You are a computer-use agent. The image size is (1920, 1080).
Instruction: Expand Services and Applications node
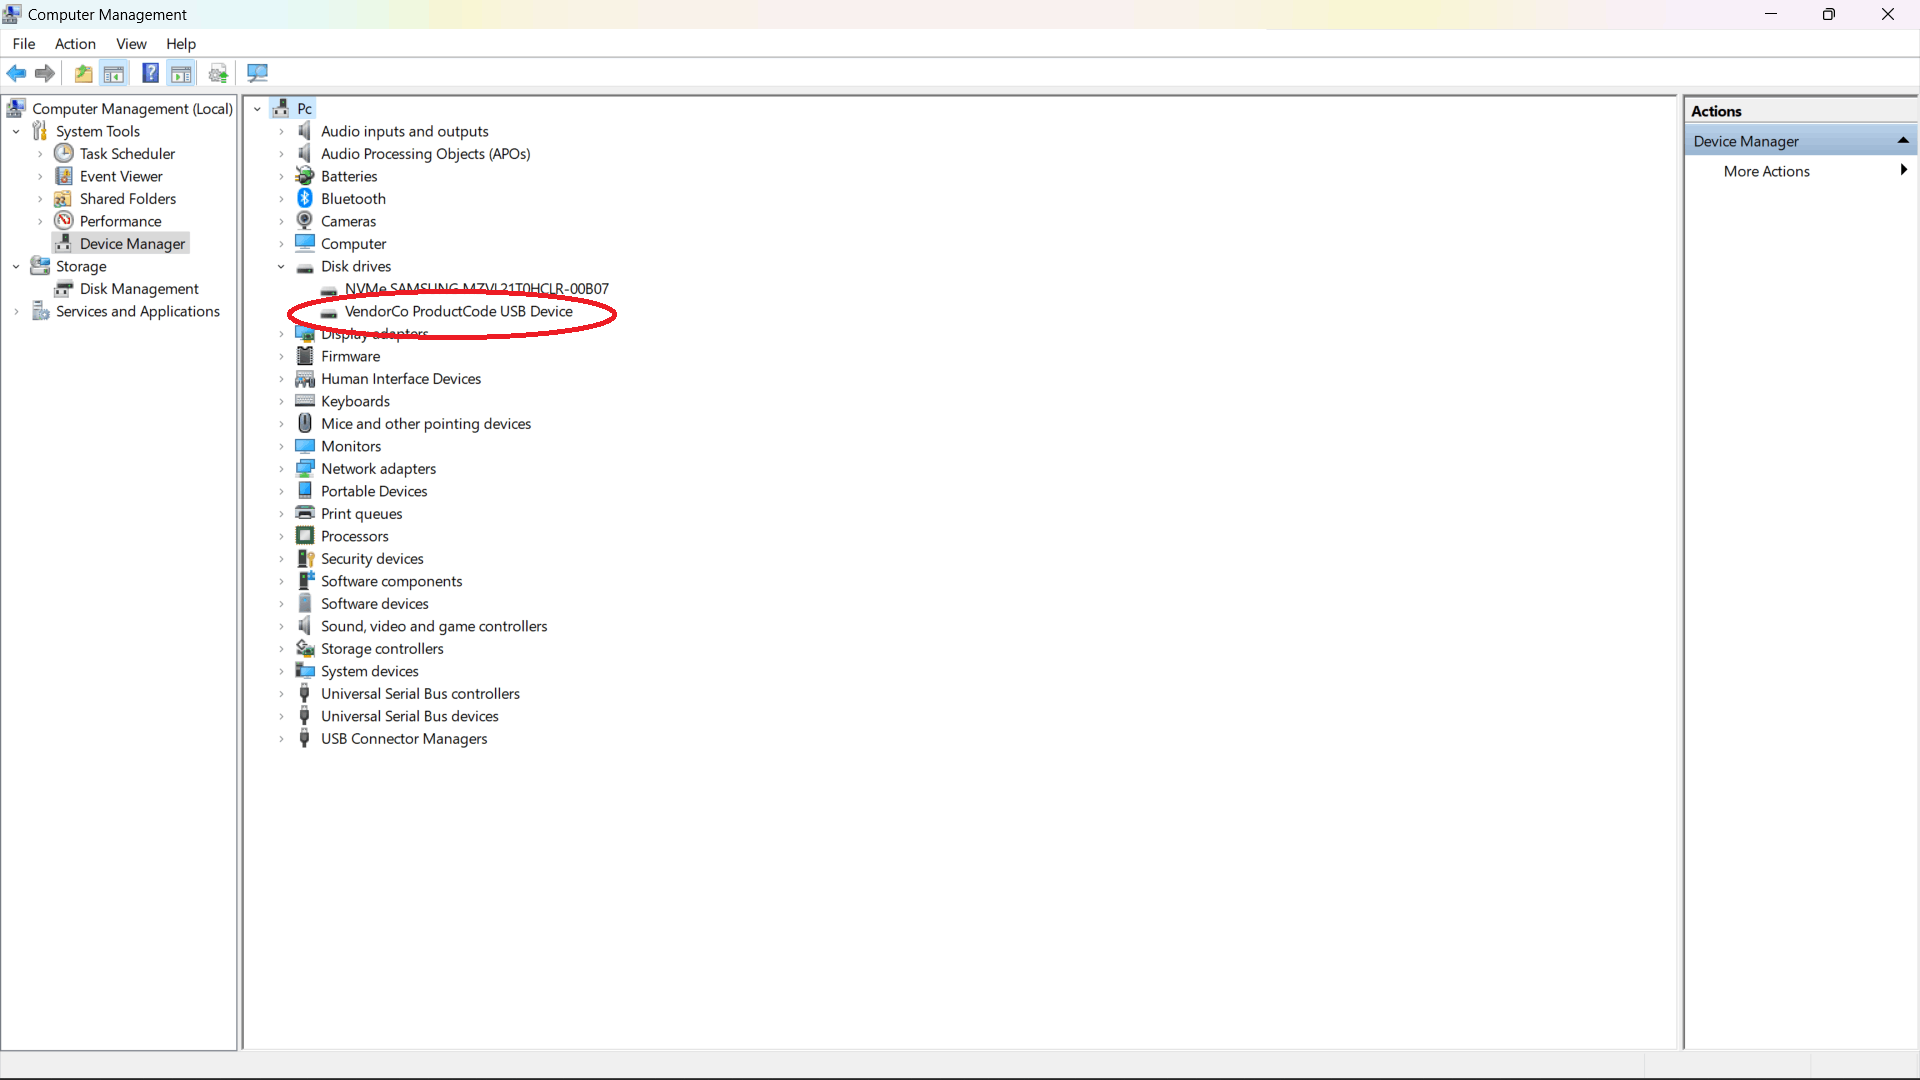pos(16,311)
